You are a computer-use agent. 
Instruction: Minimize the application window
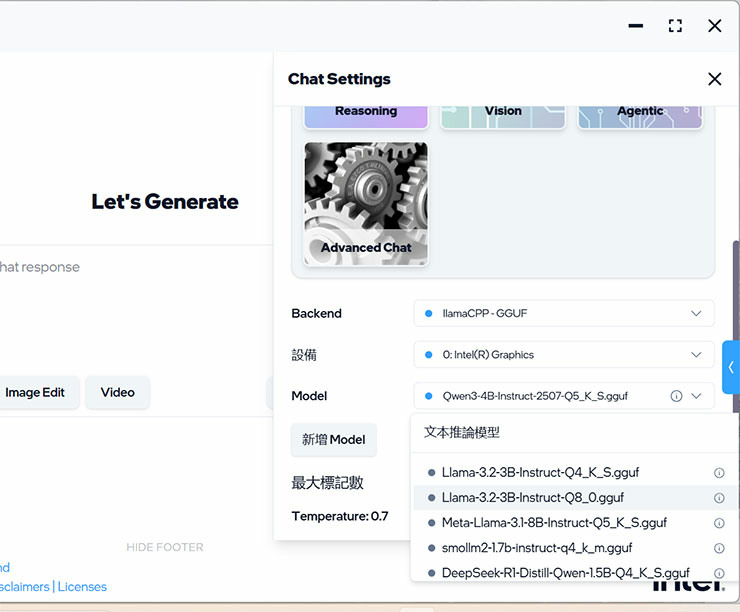[x=636, y=25]
